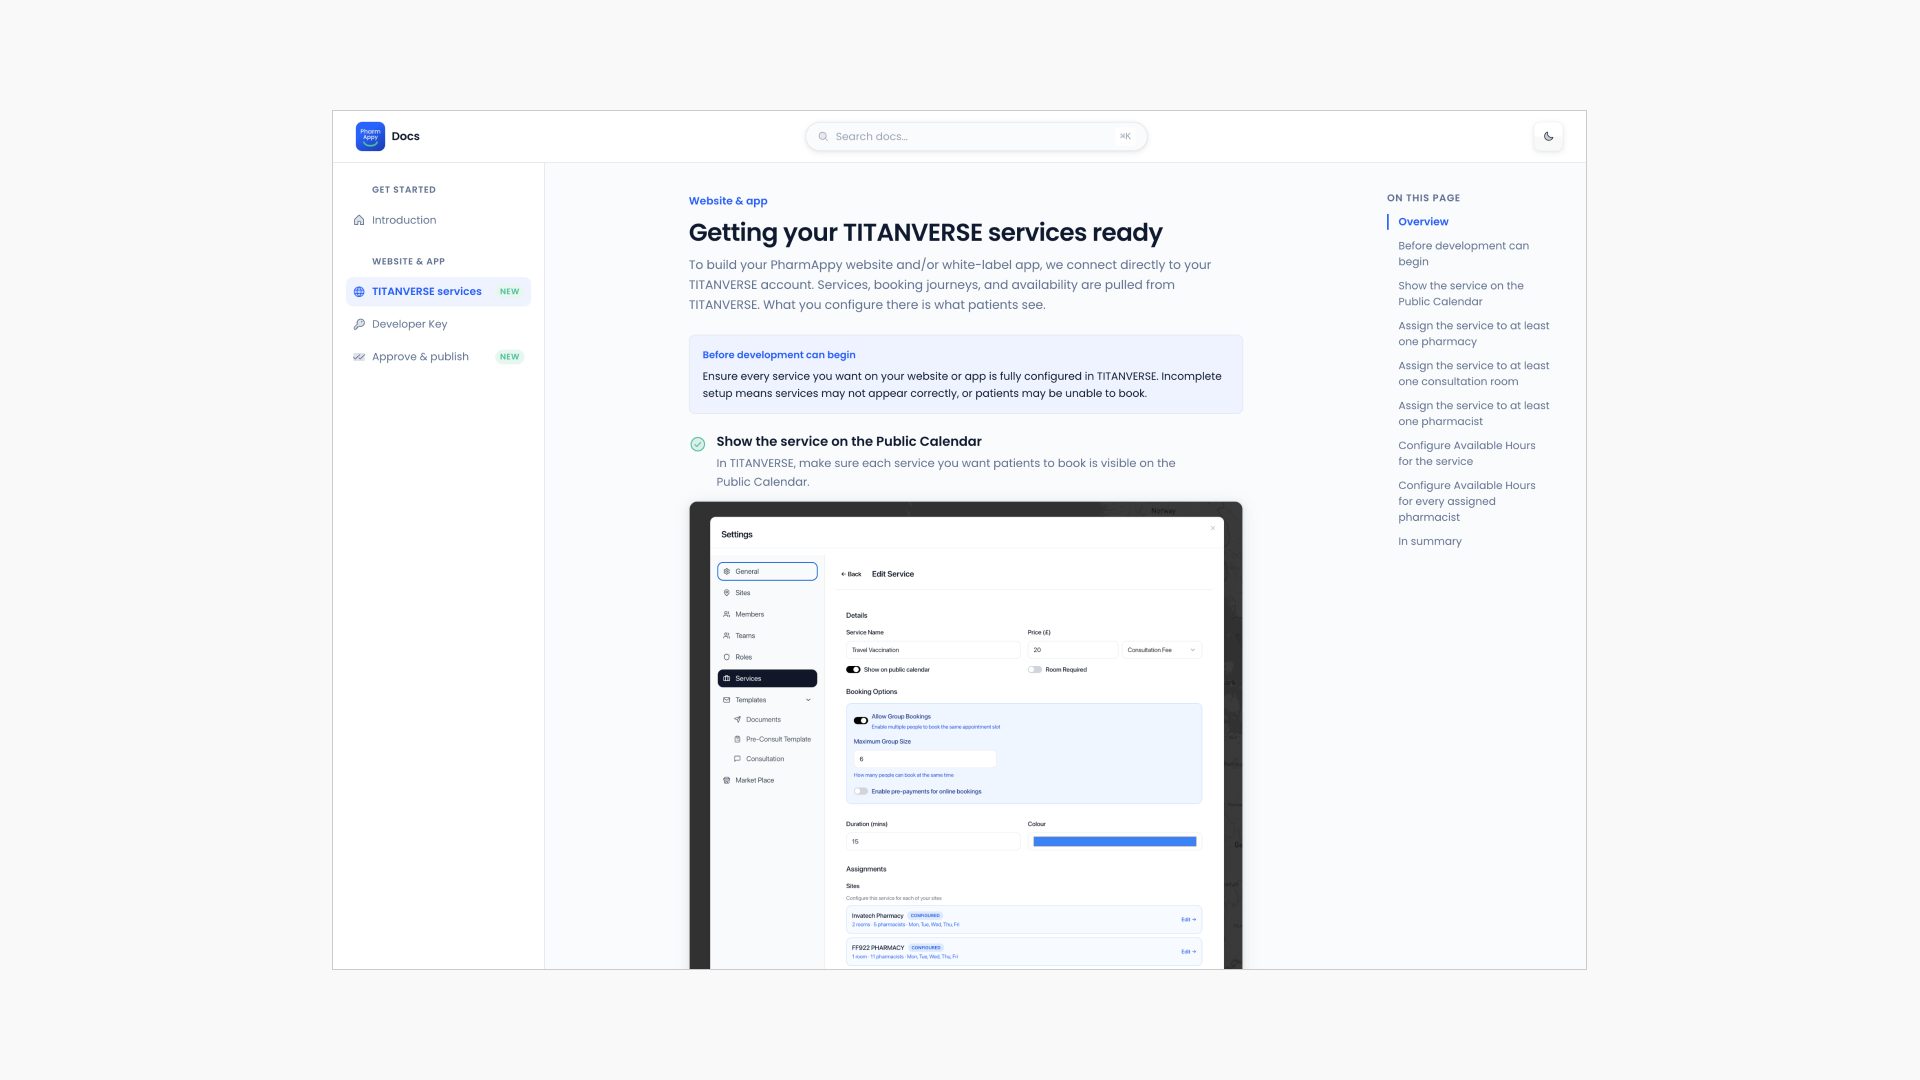Open the Introduction page in sidebar
This screenshot has height=1080, width=1920.
tap(404, 220)
